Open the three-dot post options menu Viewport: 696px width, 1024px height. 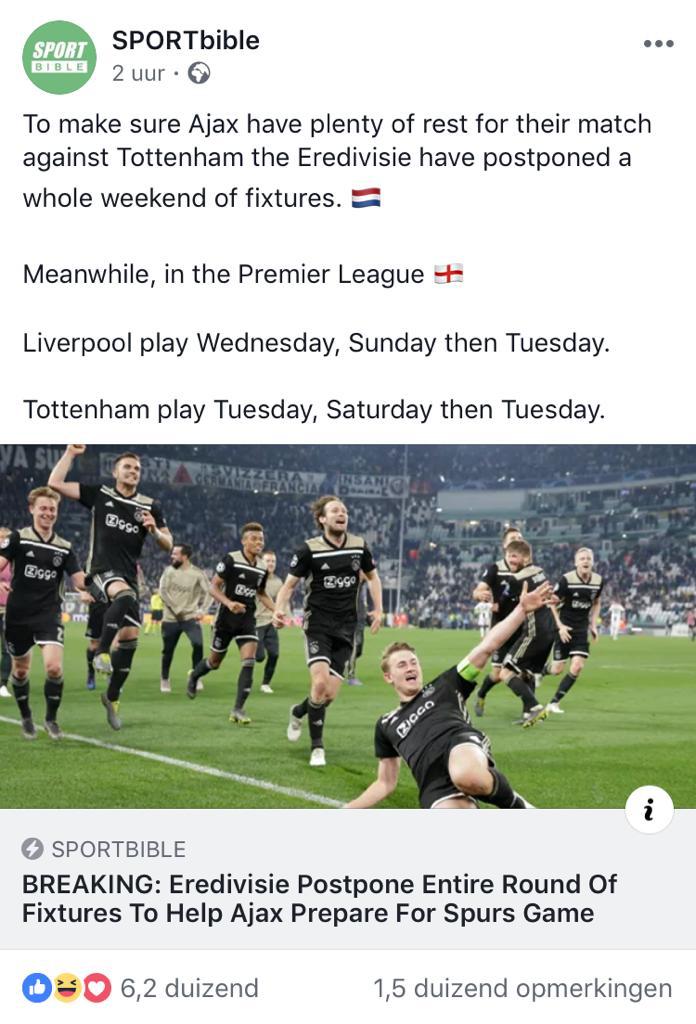[x=658, y=44]
